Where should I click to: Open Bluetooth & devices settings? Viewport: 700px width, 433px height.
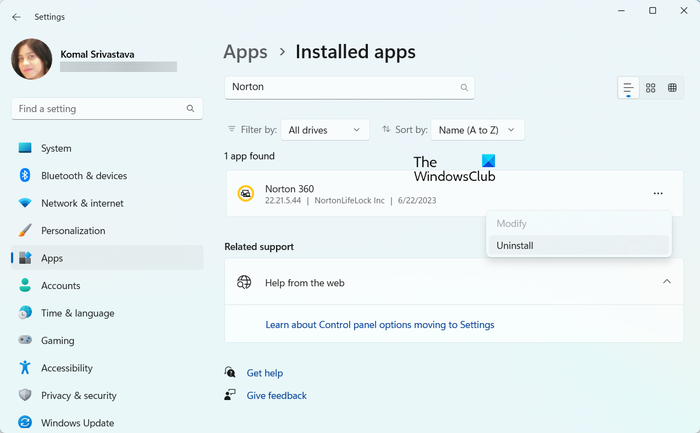tap(84, 176)
